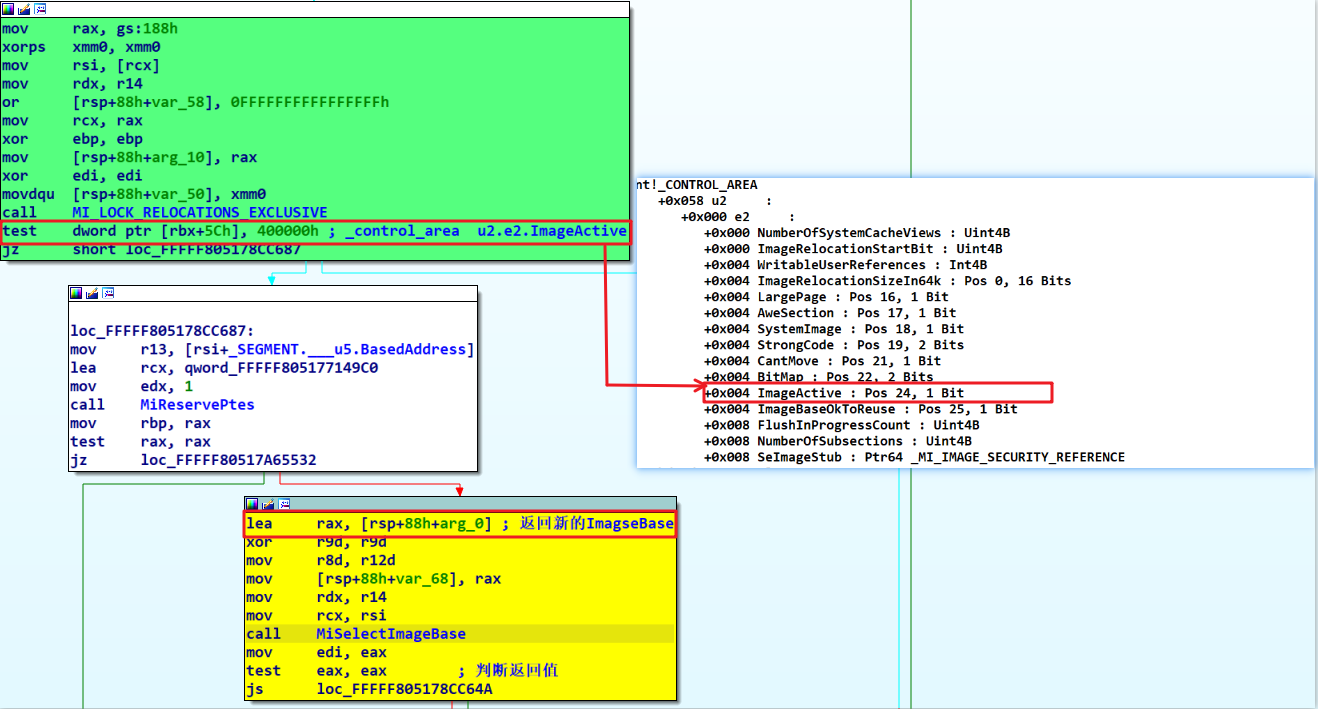Select the LargePage bit field row
Viewport: 1318px width, 709px height.
tap(827, 297)
